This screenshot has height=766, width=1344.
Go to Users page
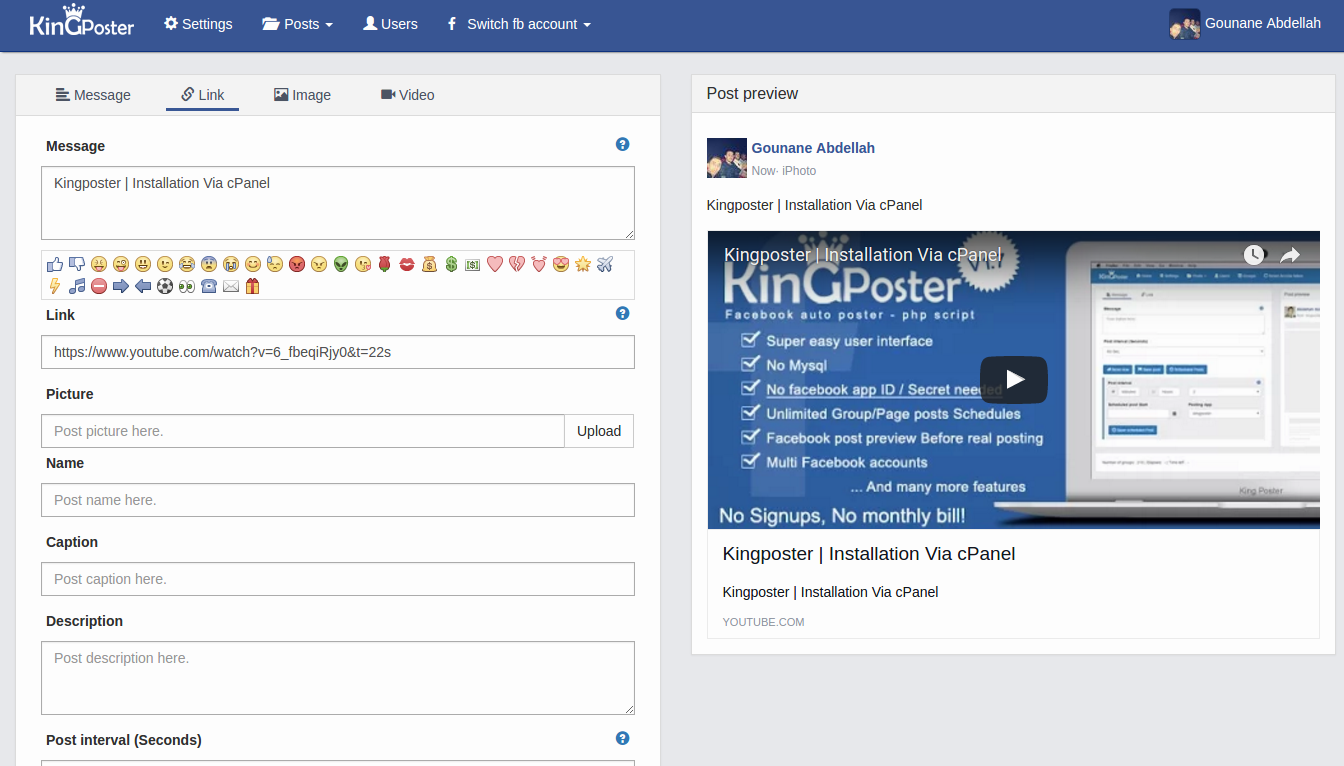pyautogui.click(x=390, y=24)
